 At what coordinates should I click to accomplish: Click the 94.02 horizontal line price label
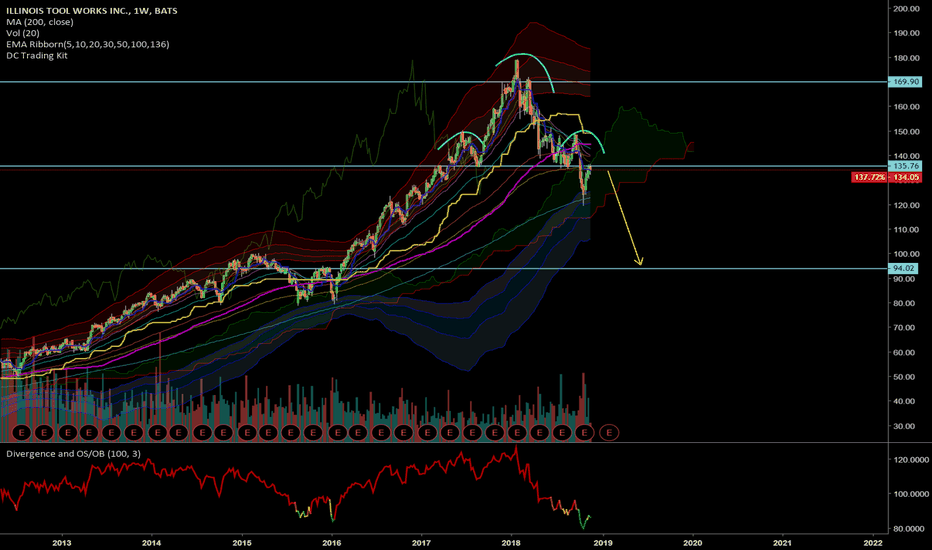pos(903,268)
